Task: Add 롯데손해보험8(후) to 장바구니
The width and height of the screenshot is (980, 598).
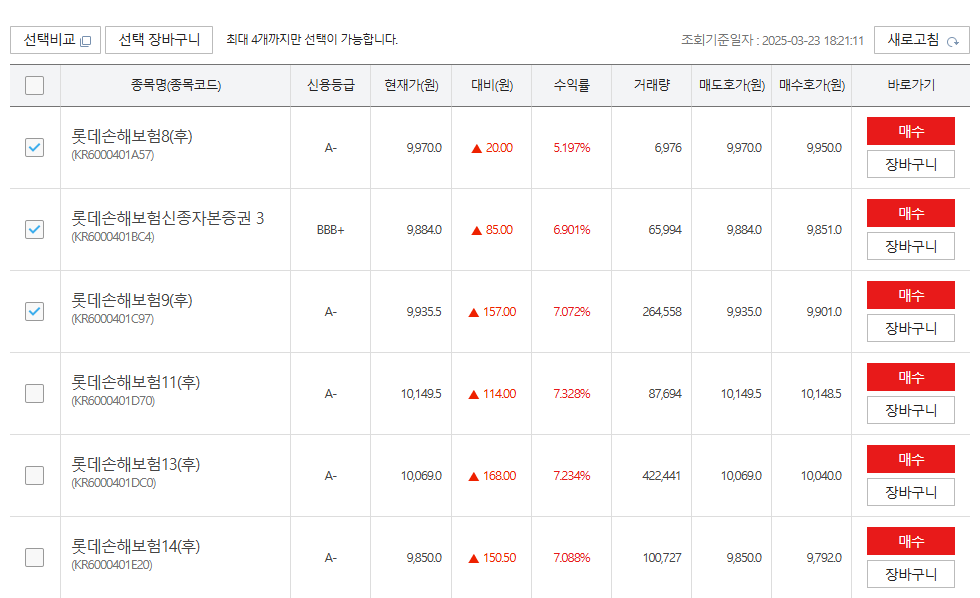Action: (x=911, y=164)
